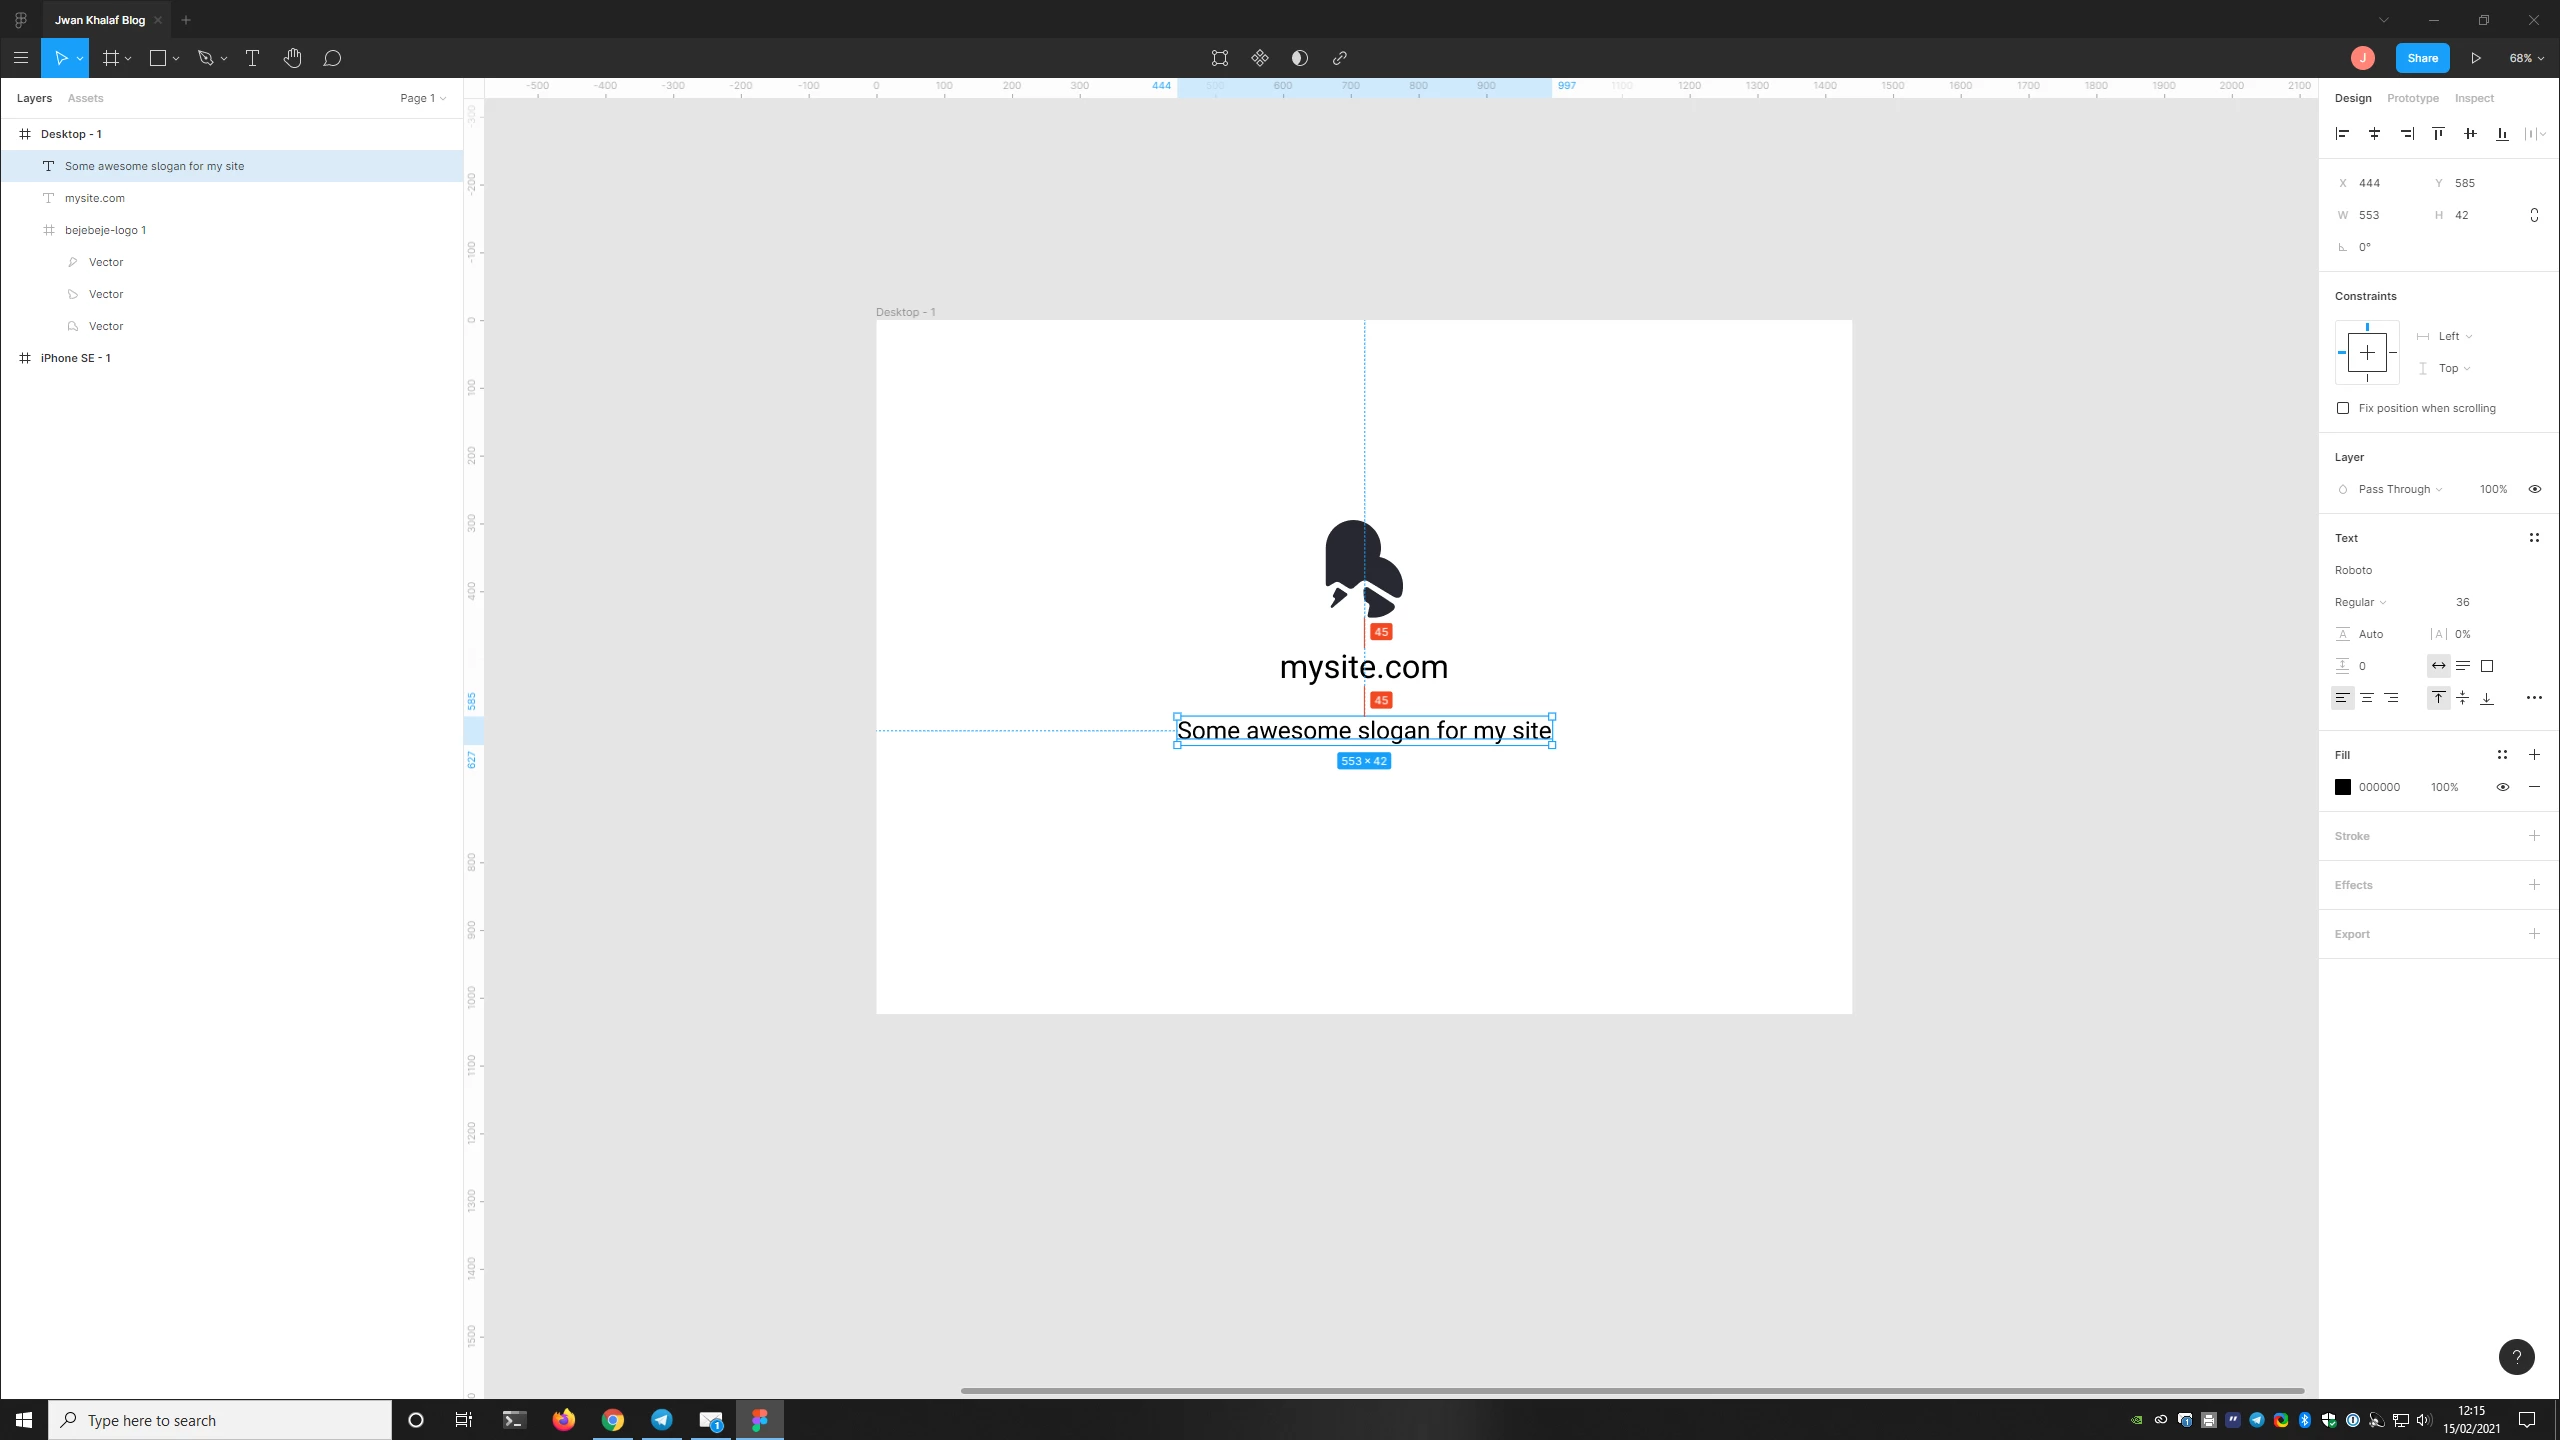
Task: Open the 68% zoom dropdown
Action: [x=2525, y=58]
